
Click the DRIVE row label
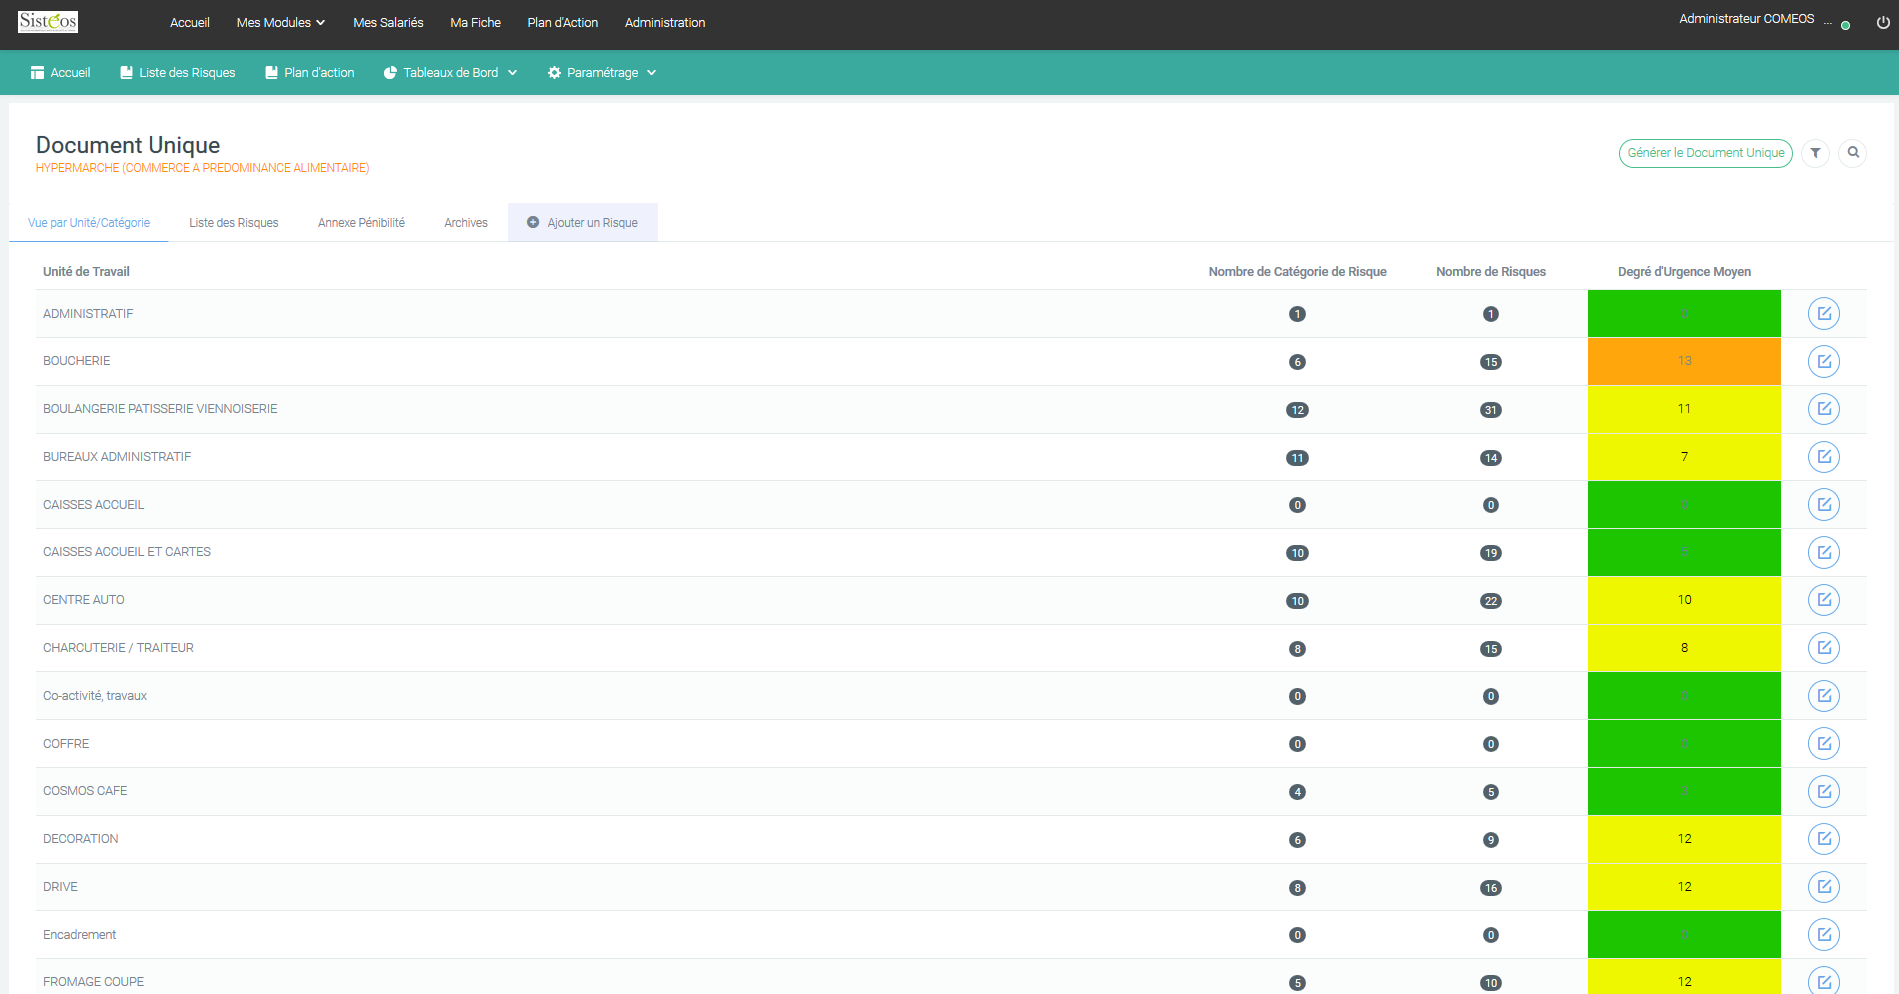(60, 887)
